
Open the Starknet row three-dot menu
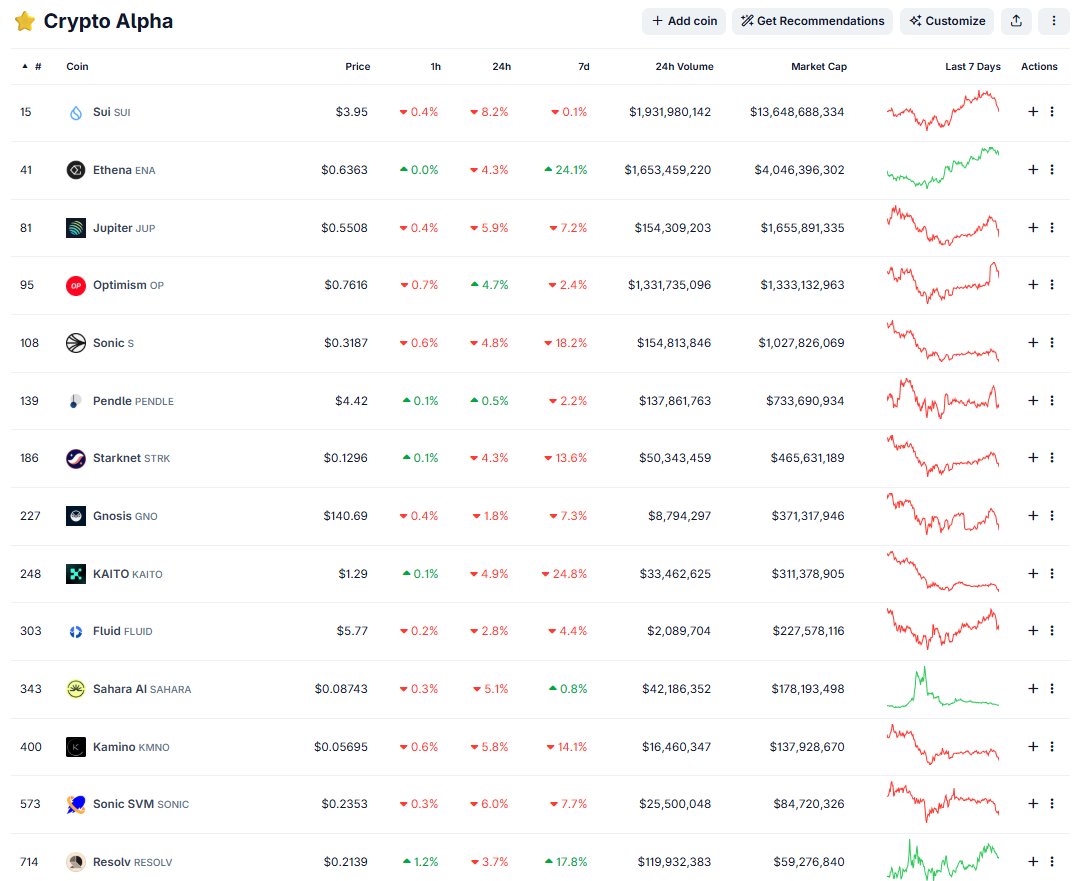(x=1052, y=458)
